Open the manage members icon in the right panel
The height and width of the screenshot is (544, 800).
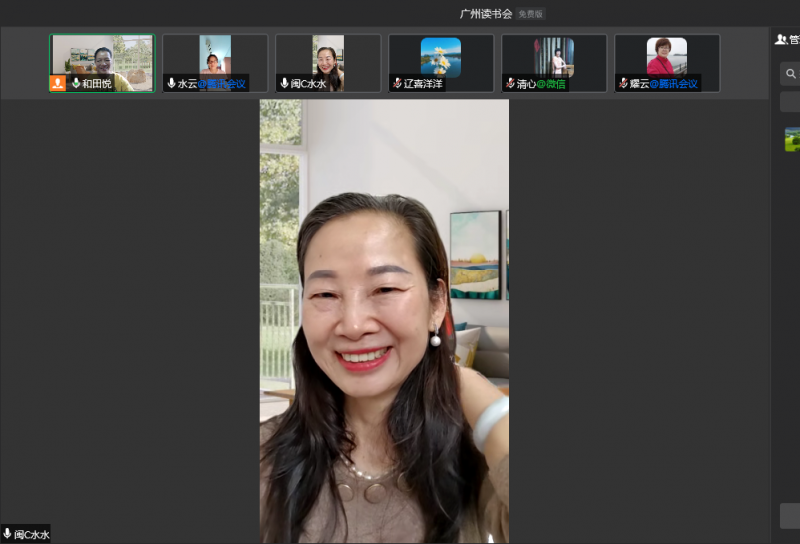(x=781, y=40)
